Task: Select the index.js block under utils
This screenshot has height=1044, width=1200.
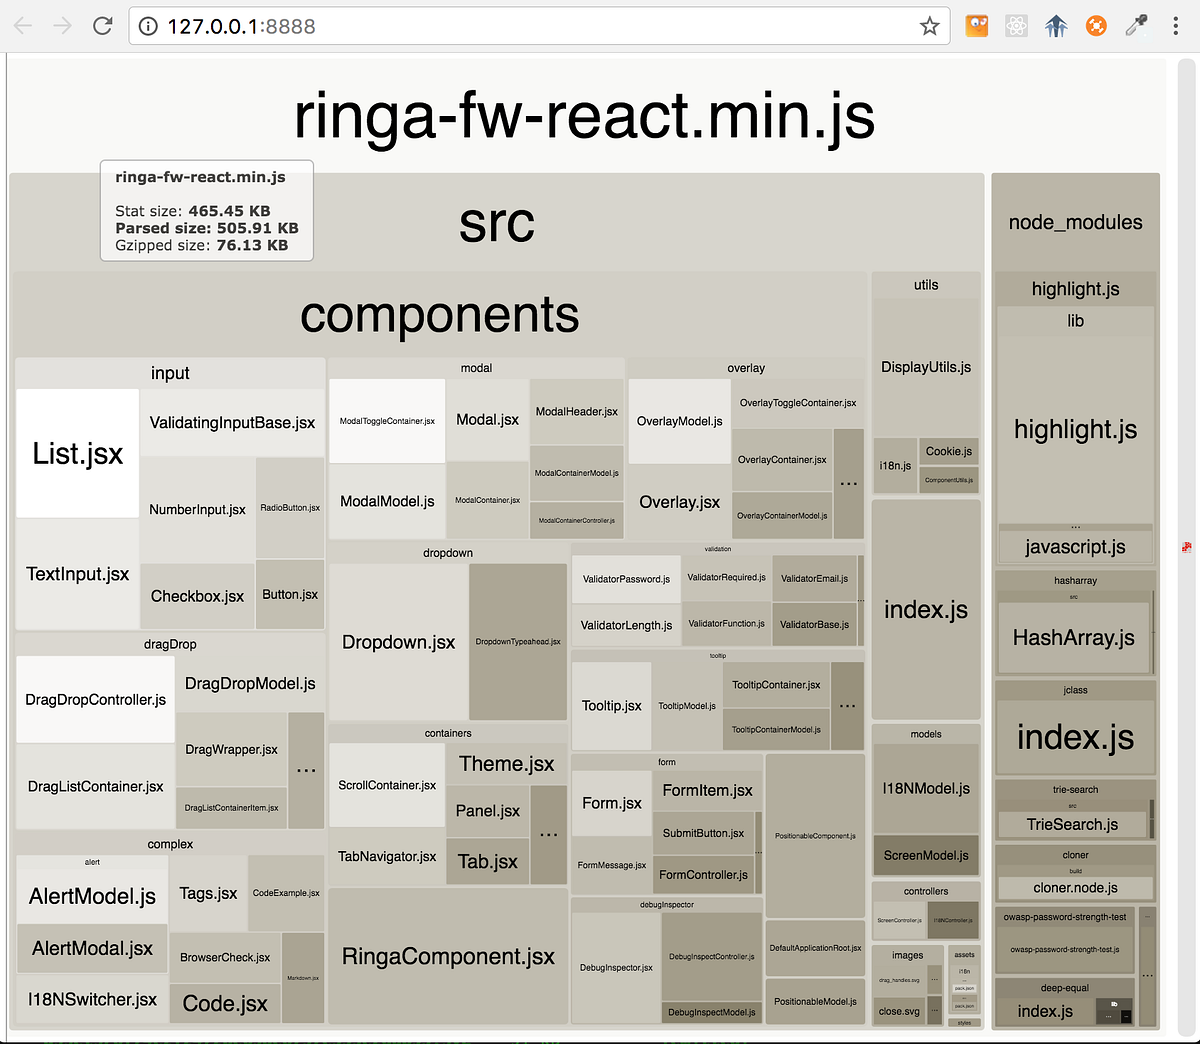Action: pos(926,610)
